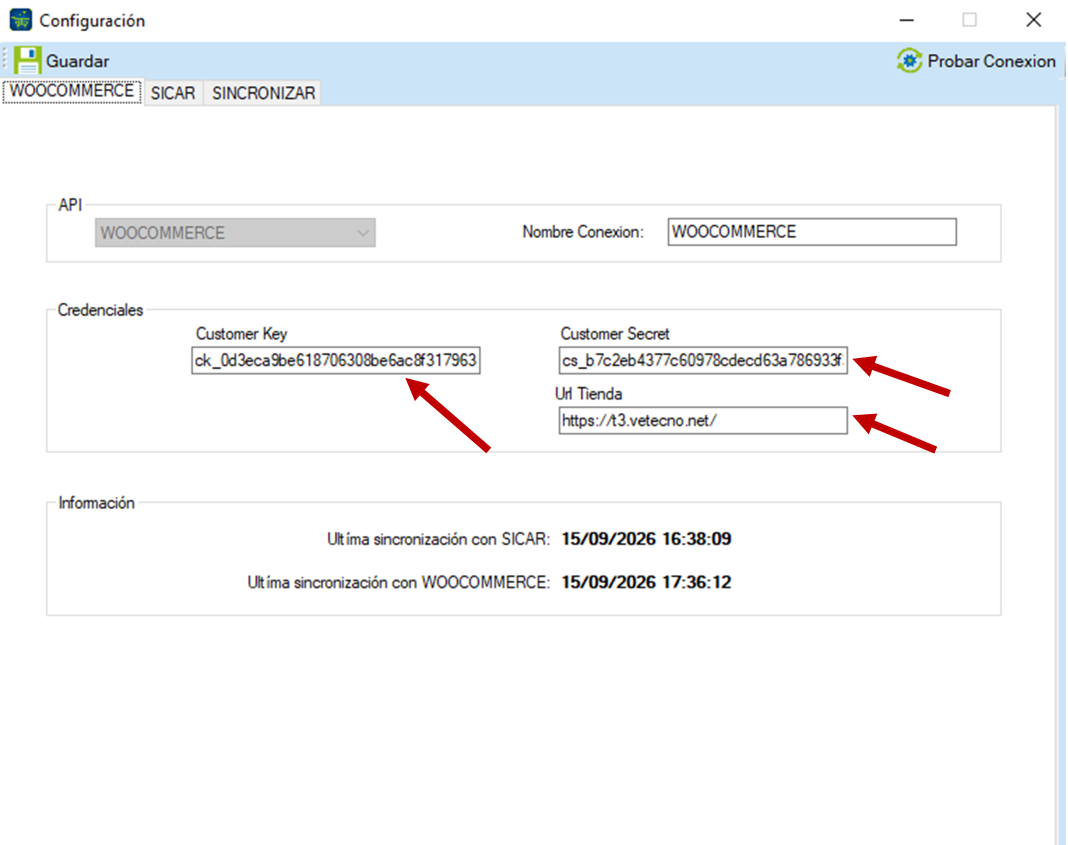Click the Información group title
The height and width of the screenshot is (845, 1068).
click(x=97, y=503)
